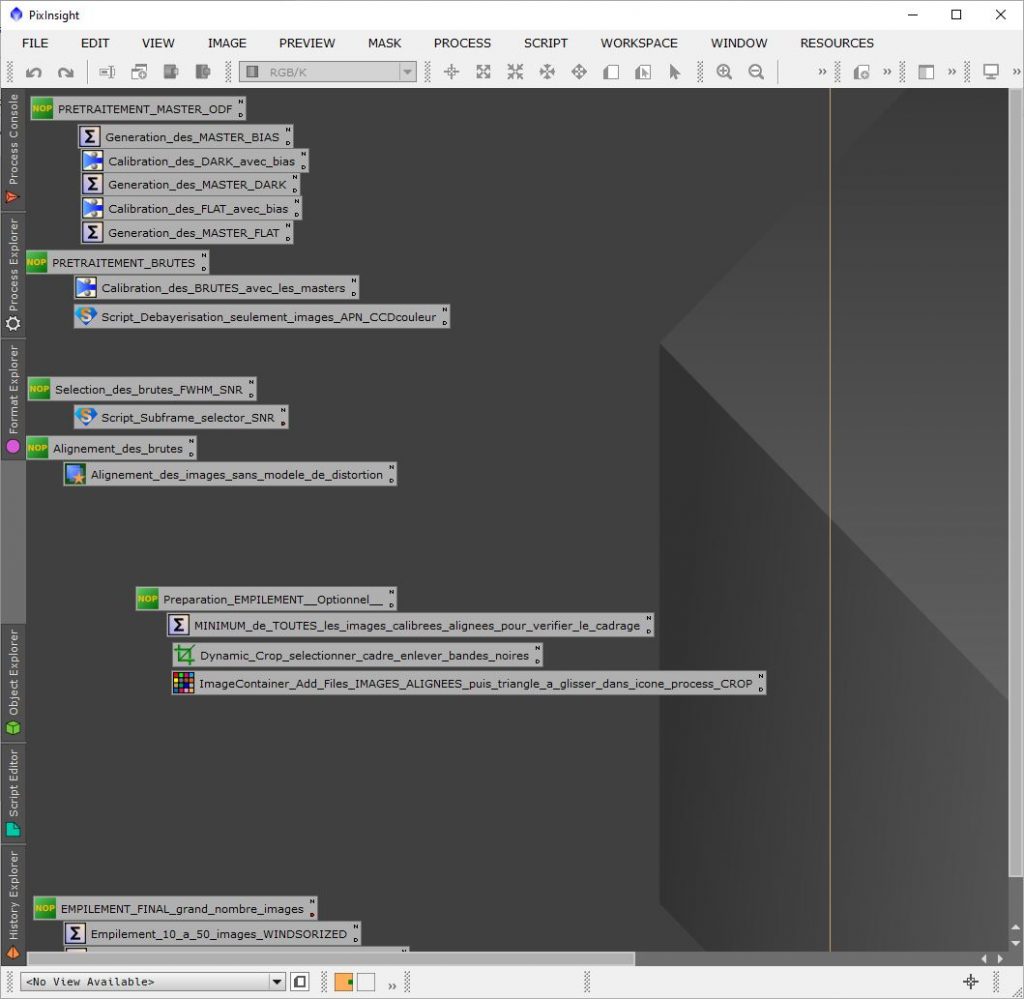The width and height of the screenshot is (1024, 999).
Task: Open the Script Editor side tab
Action: pos(13,793)
